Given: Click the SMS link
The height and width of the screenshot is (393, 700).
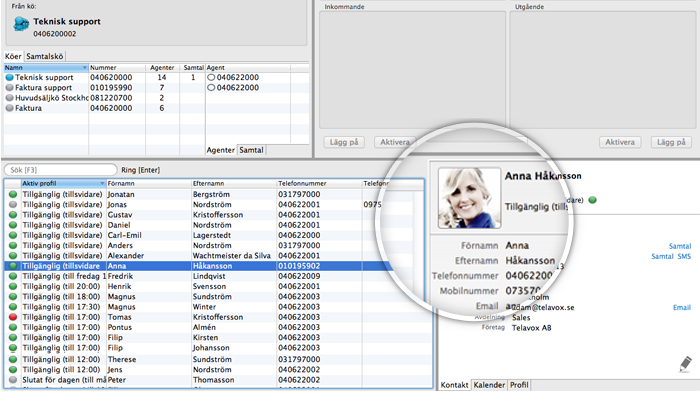Looking at the screenshot, I should 684,256.
